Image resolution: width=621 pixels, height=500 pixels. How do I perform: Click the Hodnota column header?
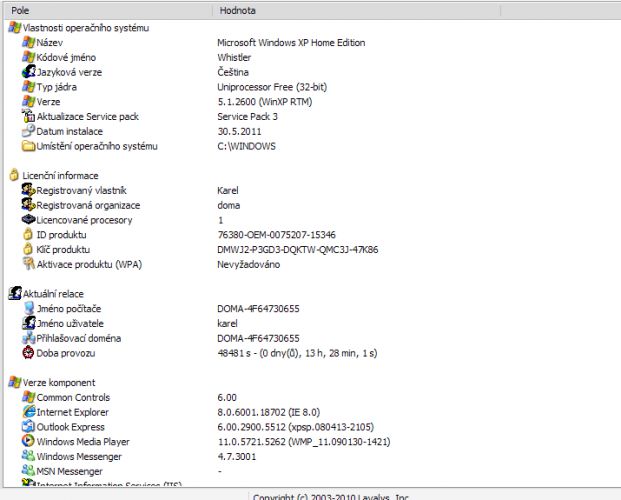(356, 10)
